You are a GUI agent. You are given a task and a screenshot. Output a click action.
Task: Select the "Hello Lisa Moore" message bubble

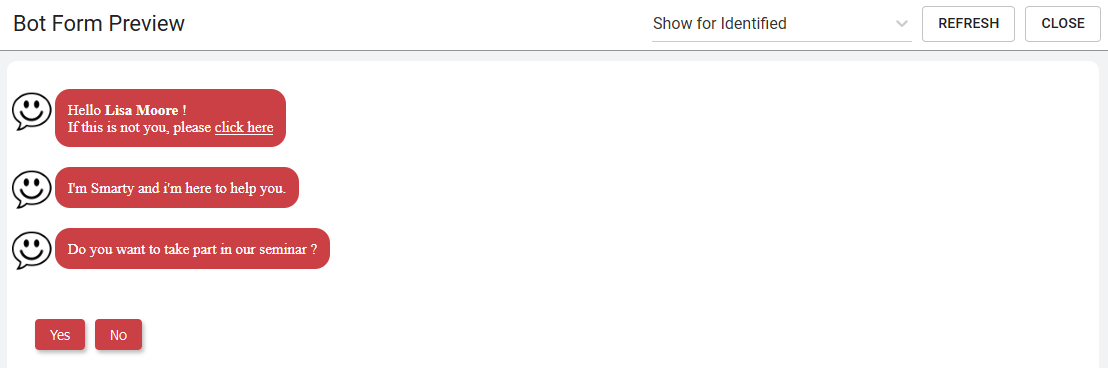coord(170,118)
